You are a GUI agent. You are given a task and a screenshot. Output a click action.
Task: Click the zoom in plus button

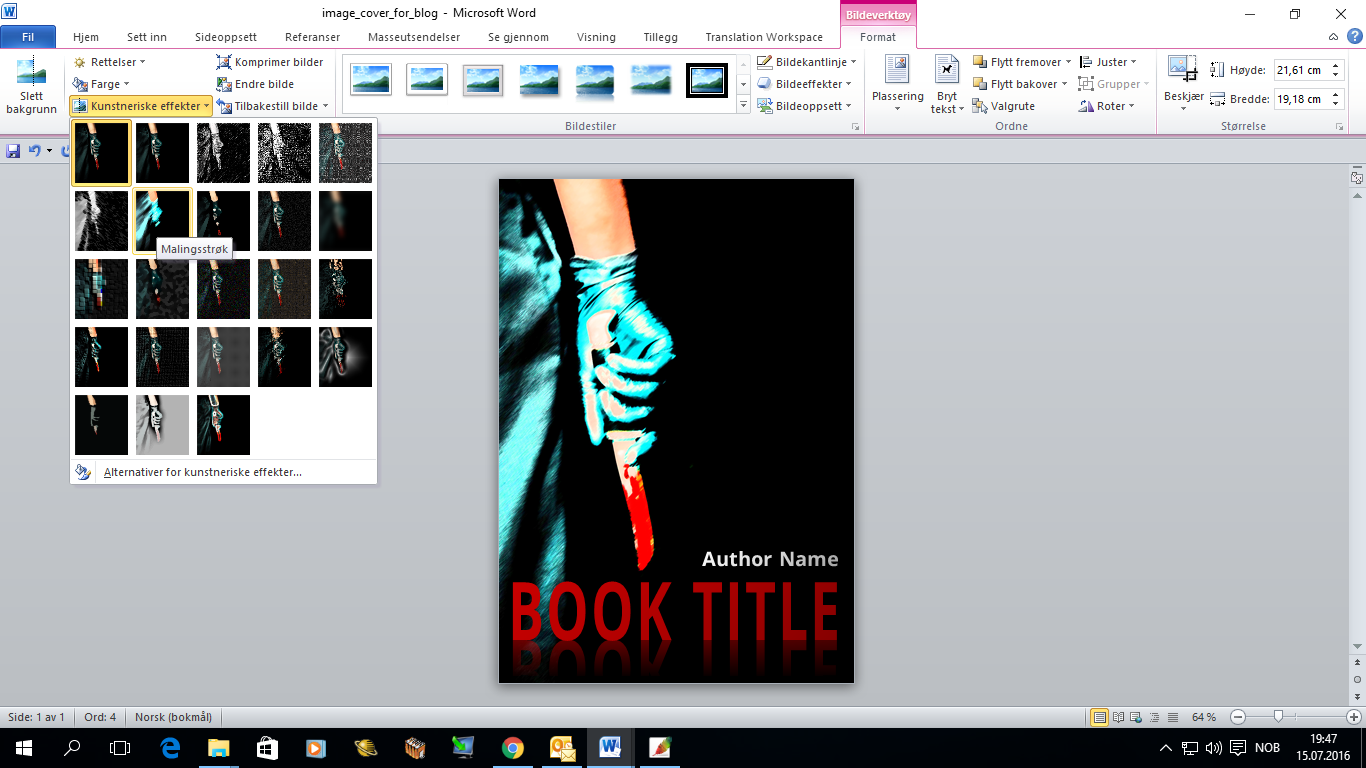tap(1353, 717)
